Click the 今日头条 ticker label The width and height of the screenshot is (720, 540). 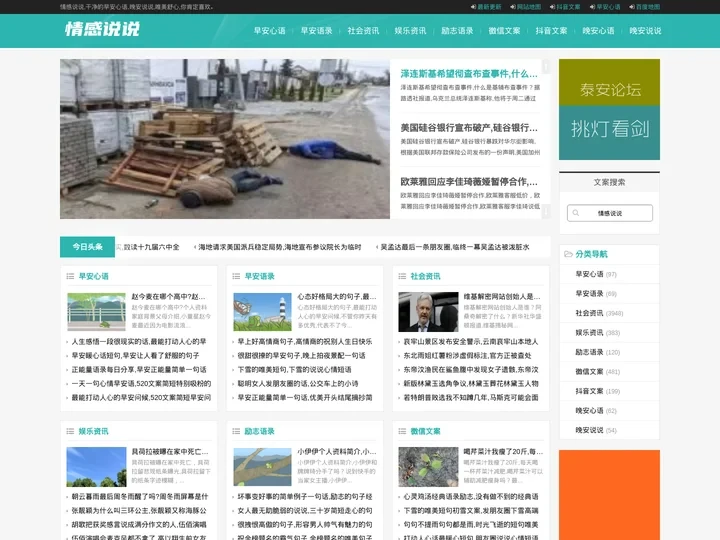coord(87,247)
